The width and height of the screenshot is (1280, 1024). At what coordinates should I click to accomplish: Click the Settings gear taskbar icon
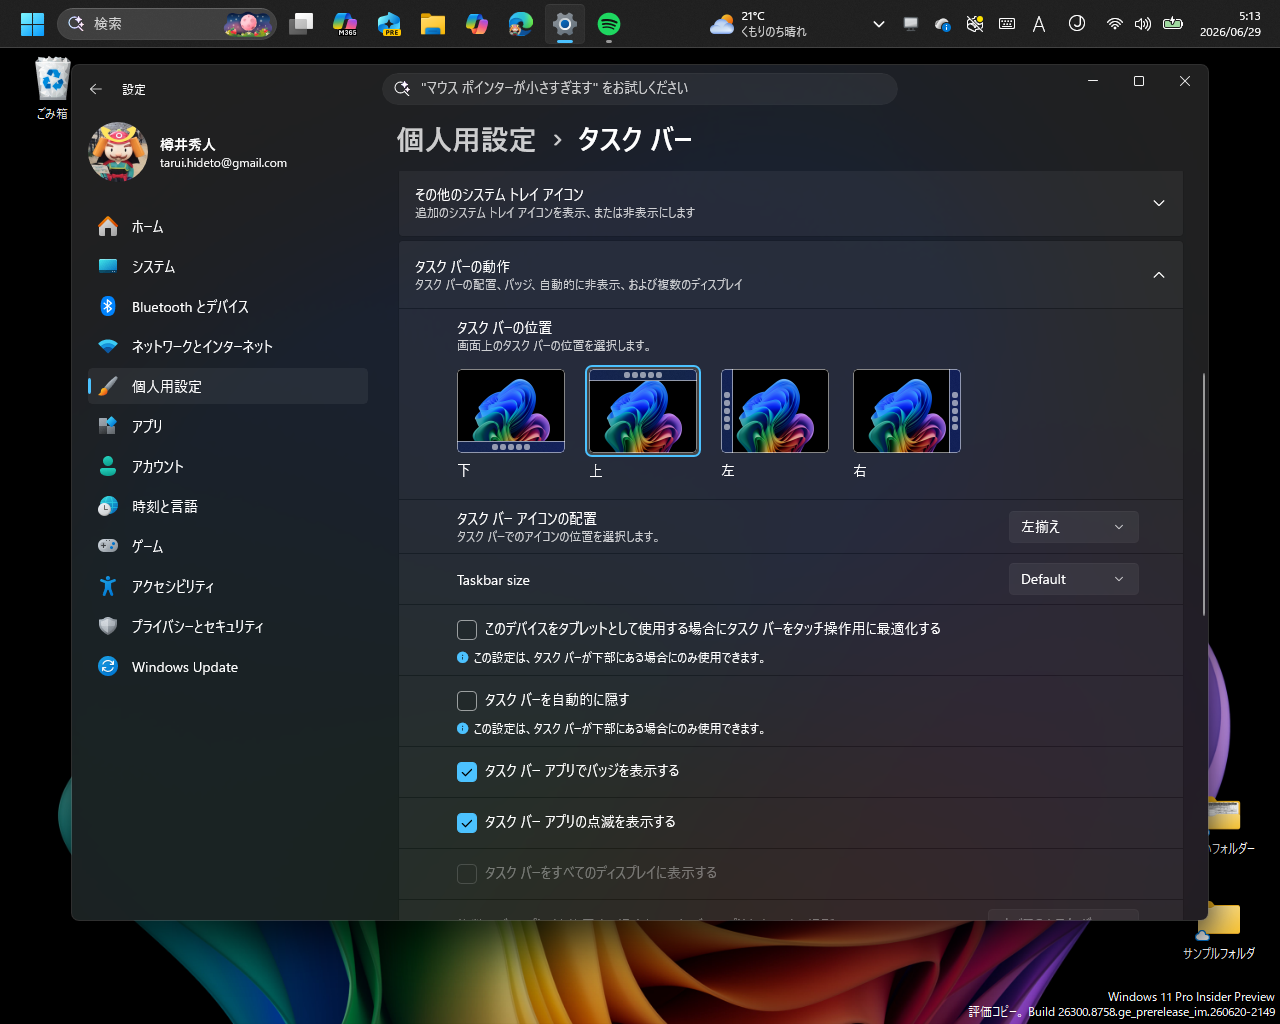565,24
